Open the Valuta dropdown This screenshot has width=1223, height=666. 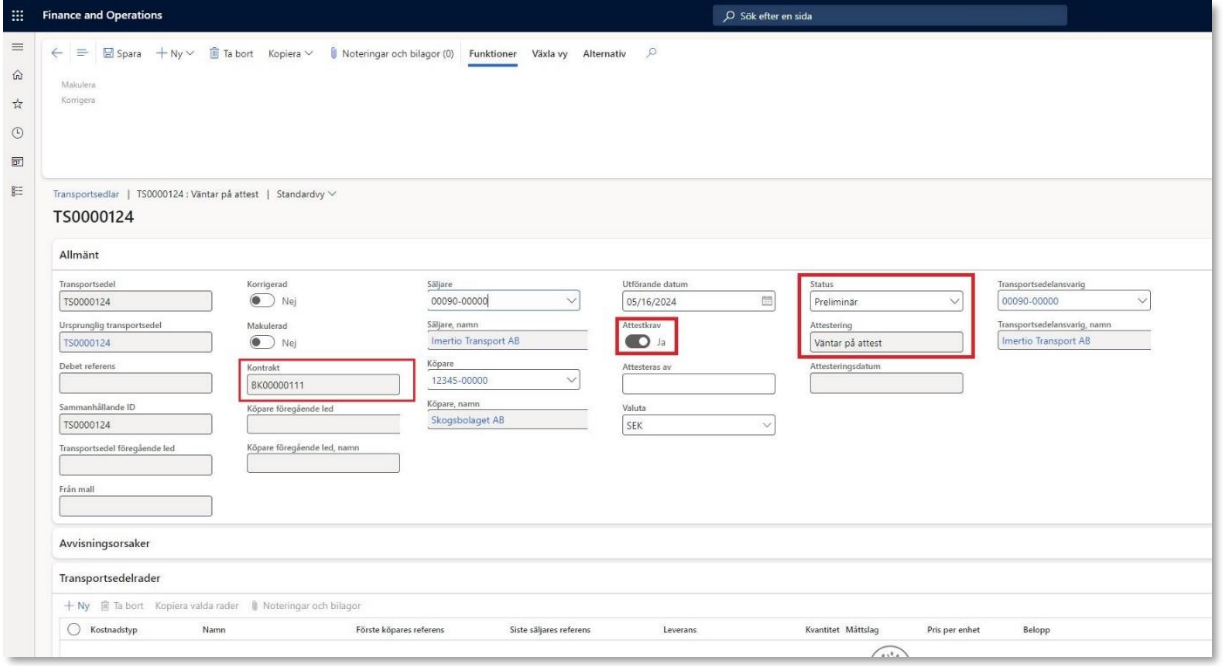point(767,426)
